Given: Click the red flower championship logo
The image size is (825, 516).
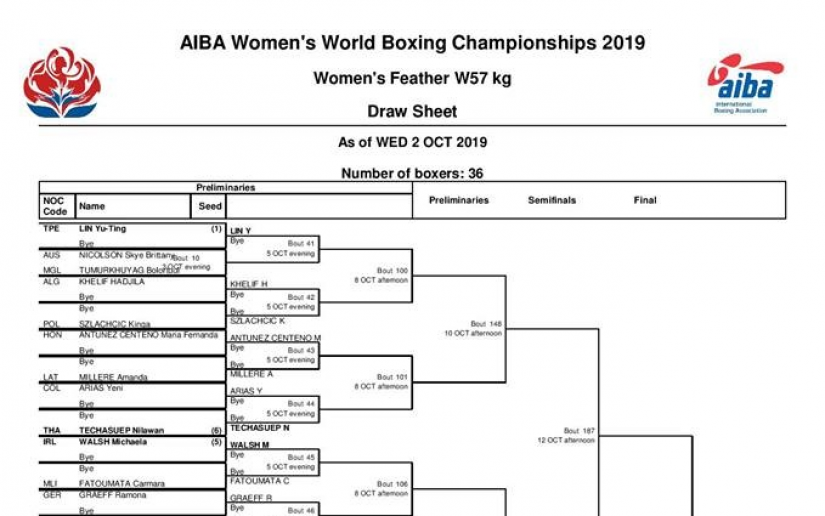Looking at the screenshot, I should (x=62, y=83).
